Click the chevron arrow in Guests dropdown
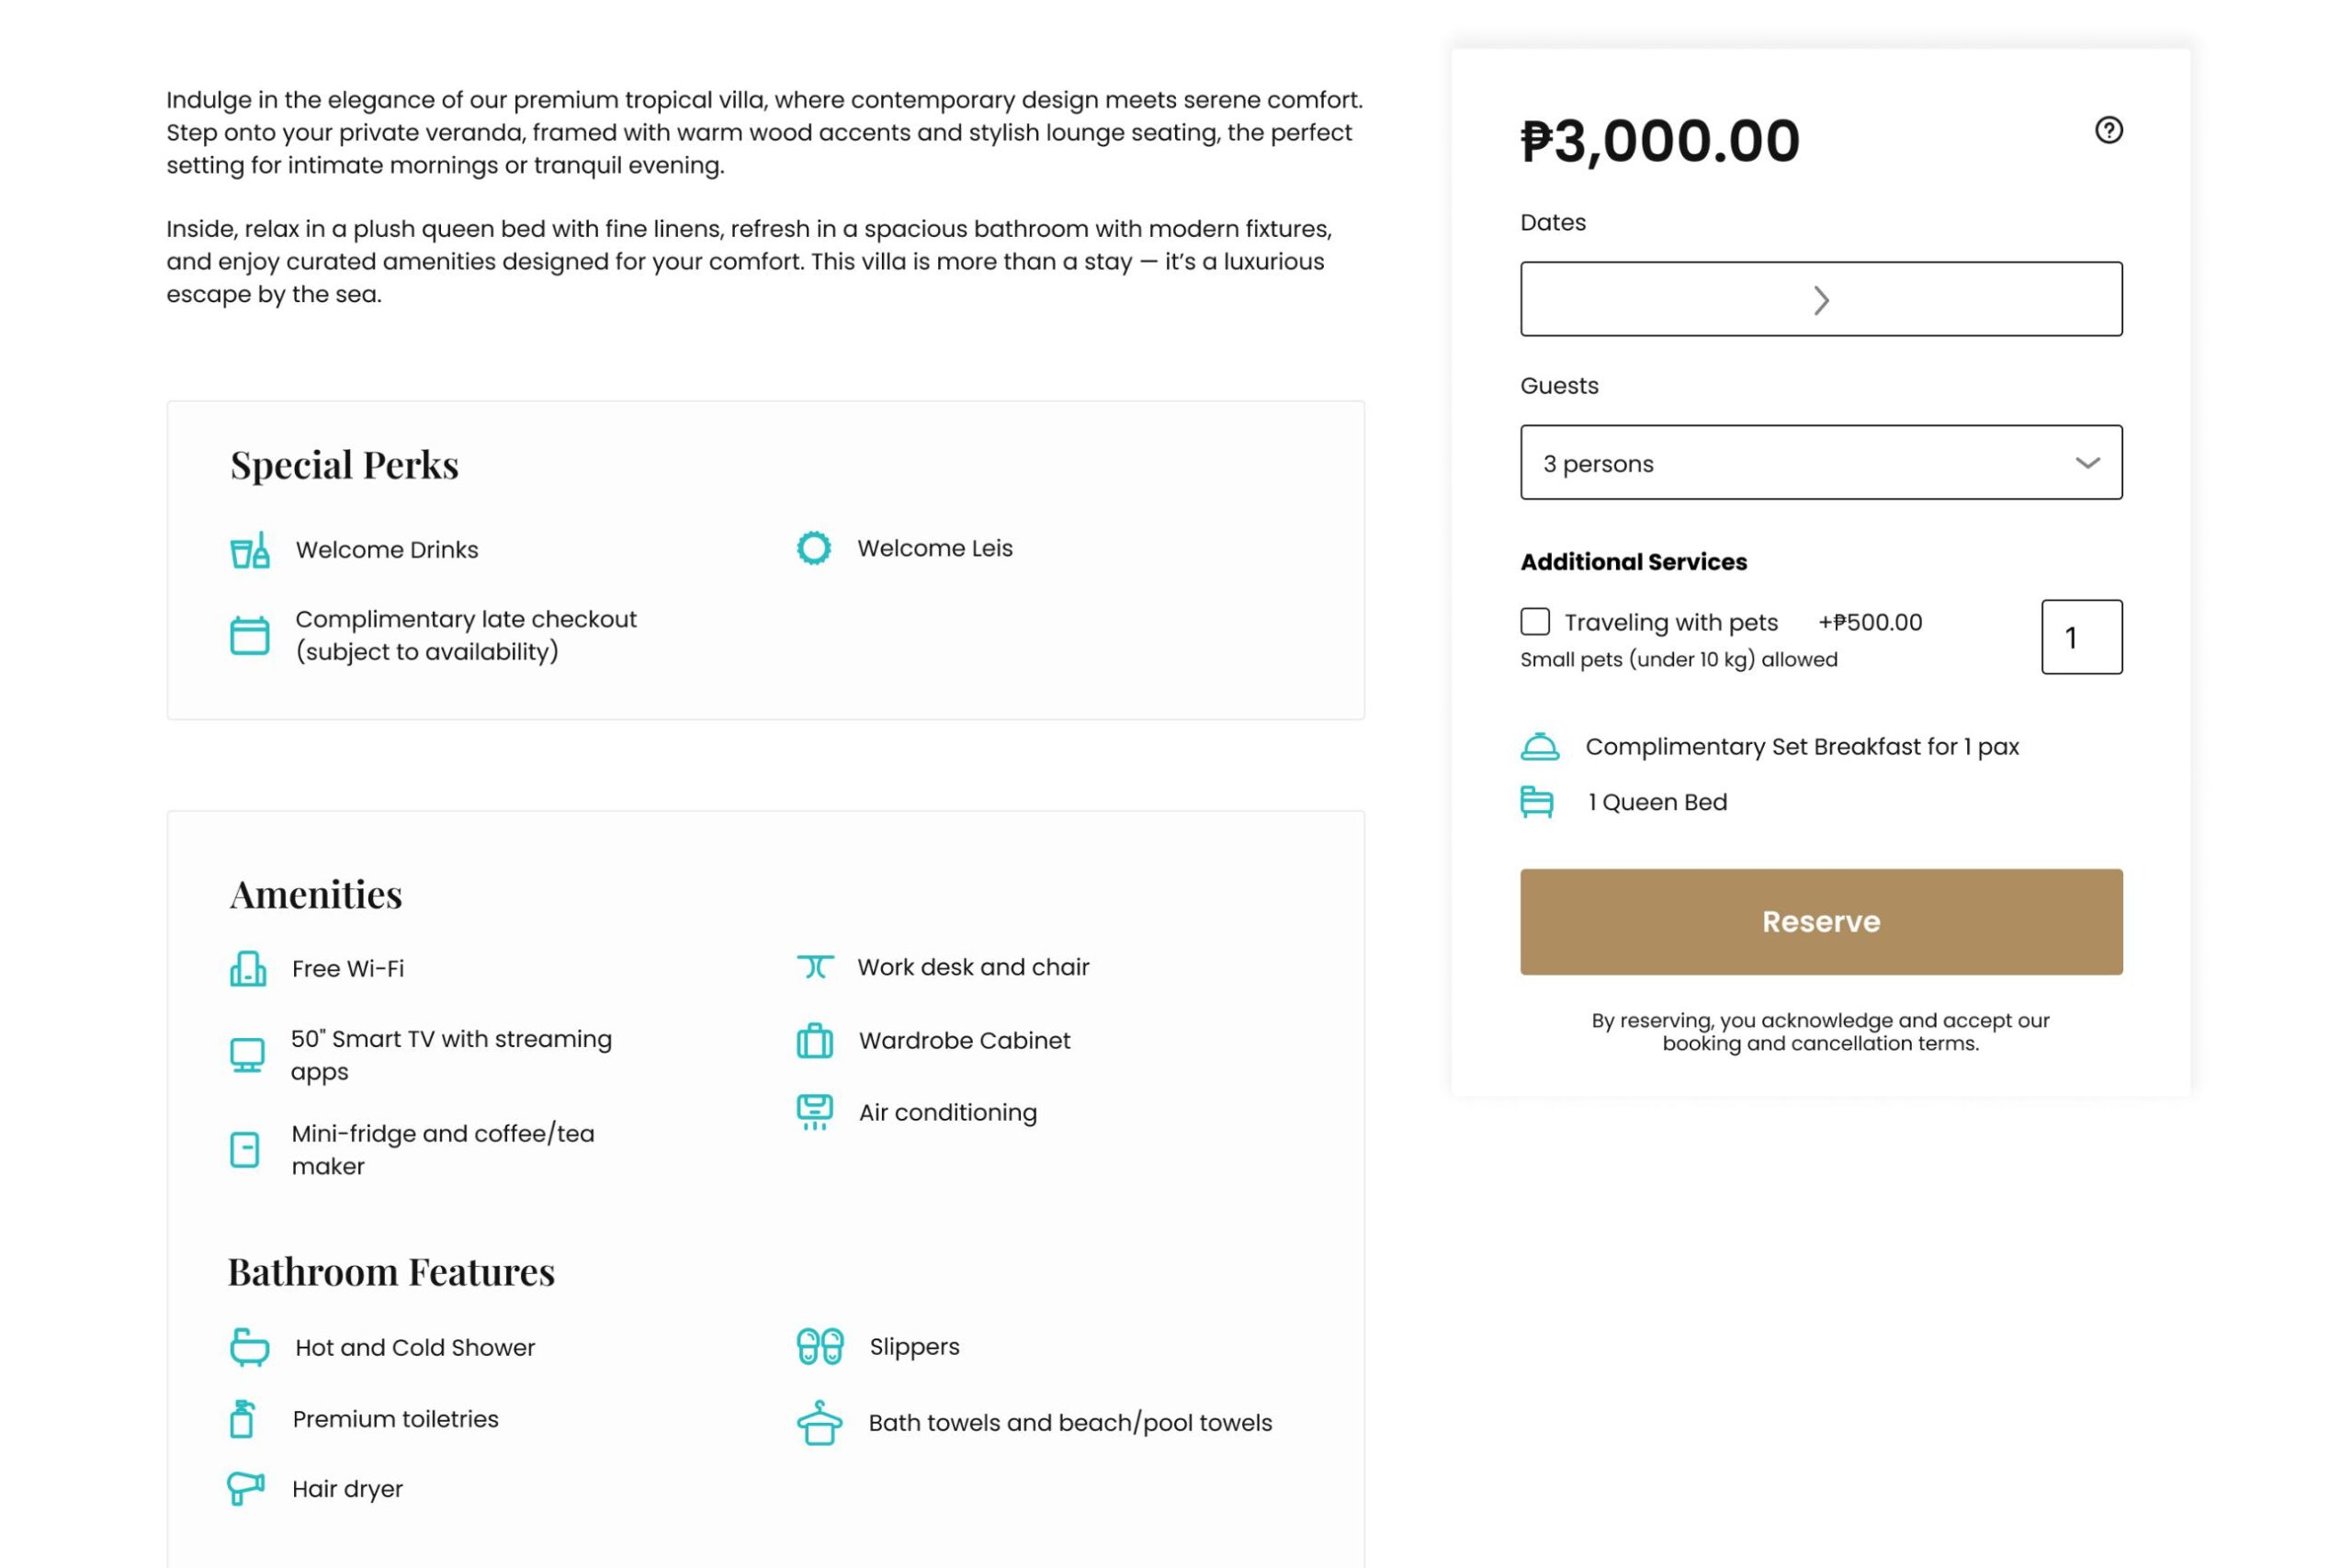This screenshot has height=1568, width=2352. 2087,463
